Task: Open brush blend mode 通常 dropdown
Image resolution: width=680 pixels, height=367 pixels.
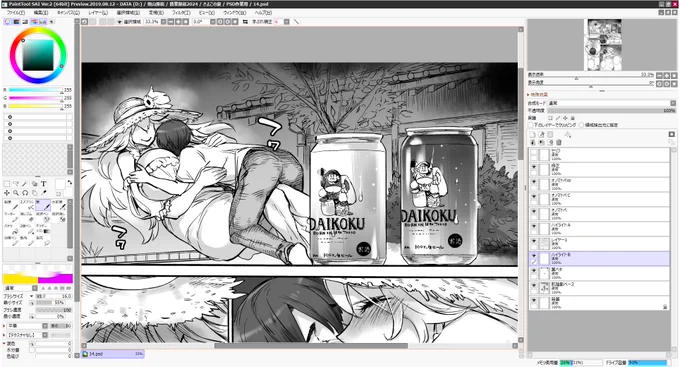Action: (x=21, y=288)
